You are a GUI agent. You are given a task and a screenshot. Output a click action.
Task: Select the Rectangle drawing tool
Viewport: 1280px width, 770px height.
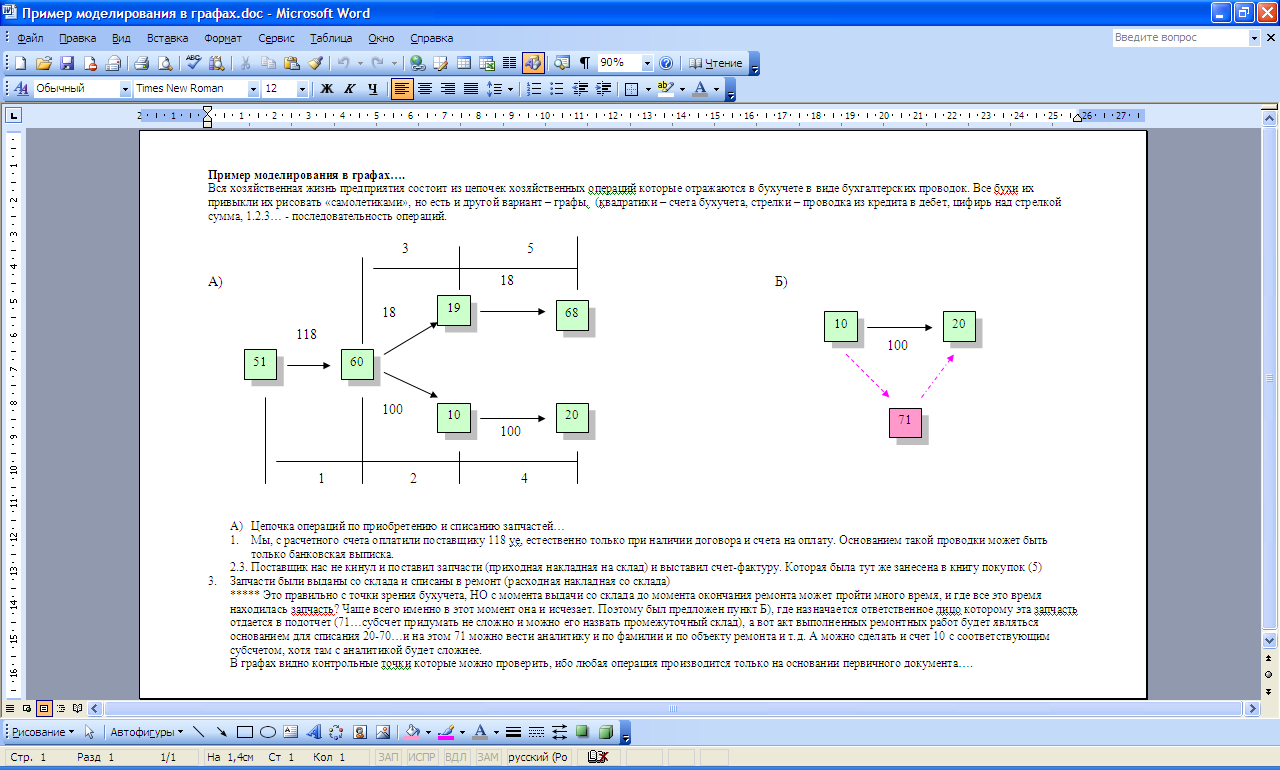(245, 732)
